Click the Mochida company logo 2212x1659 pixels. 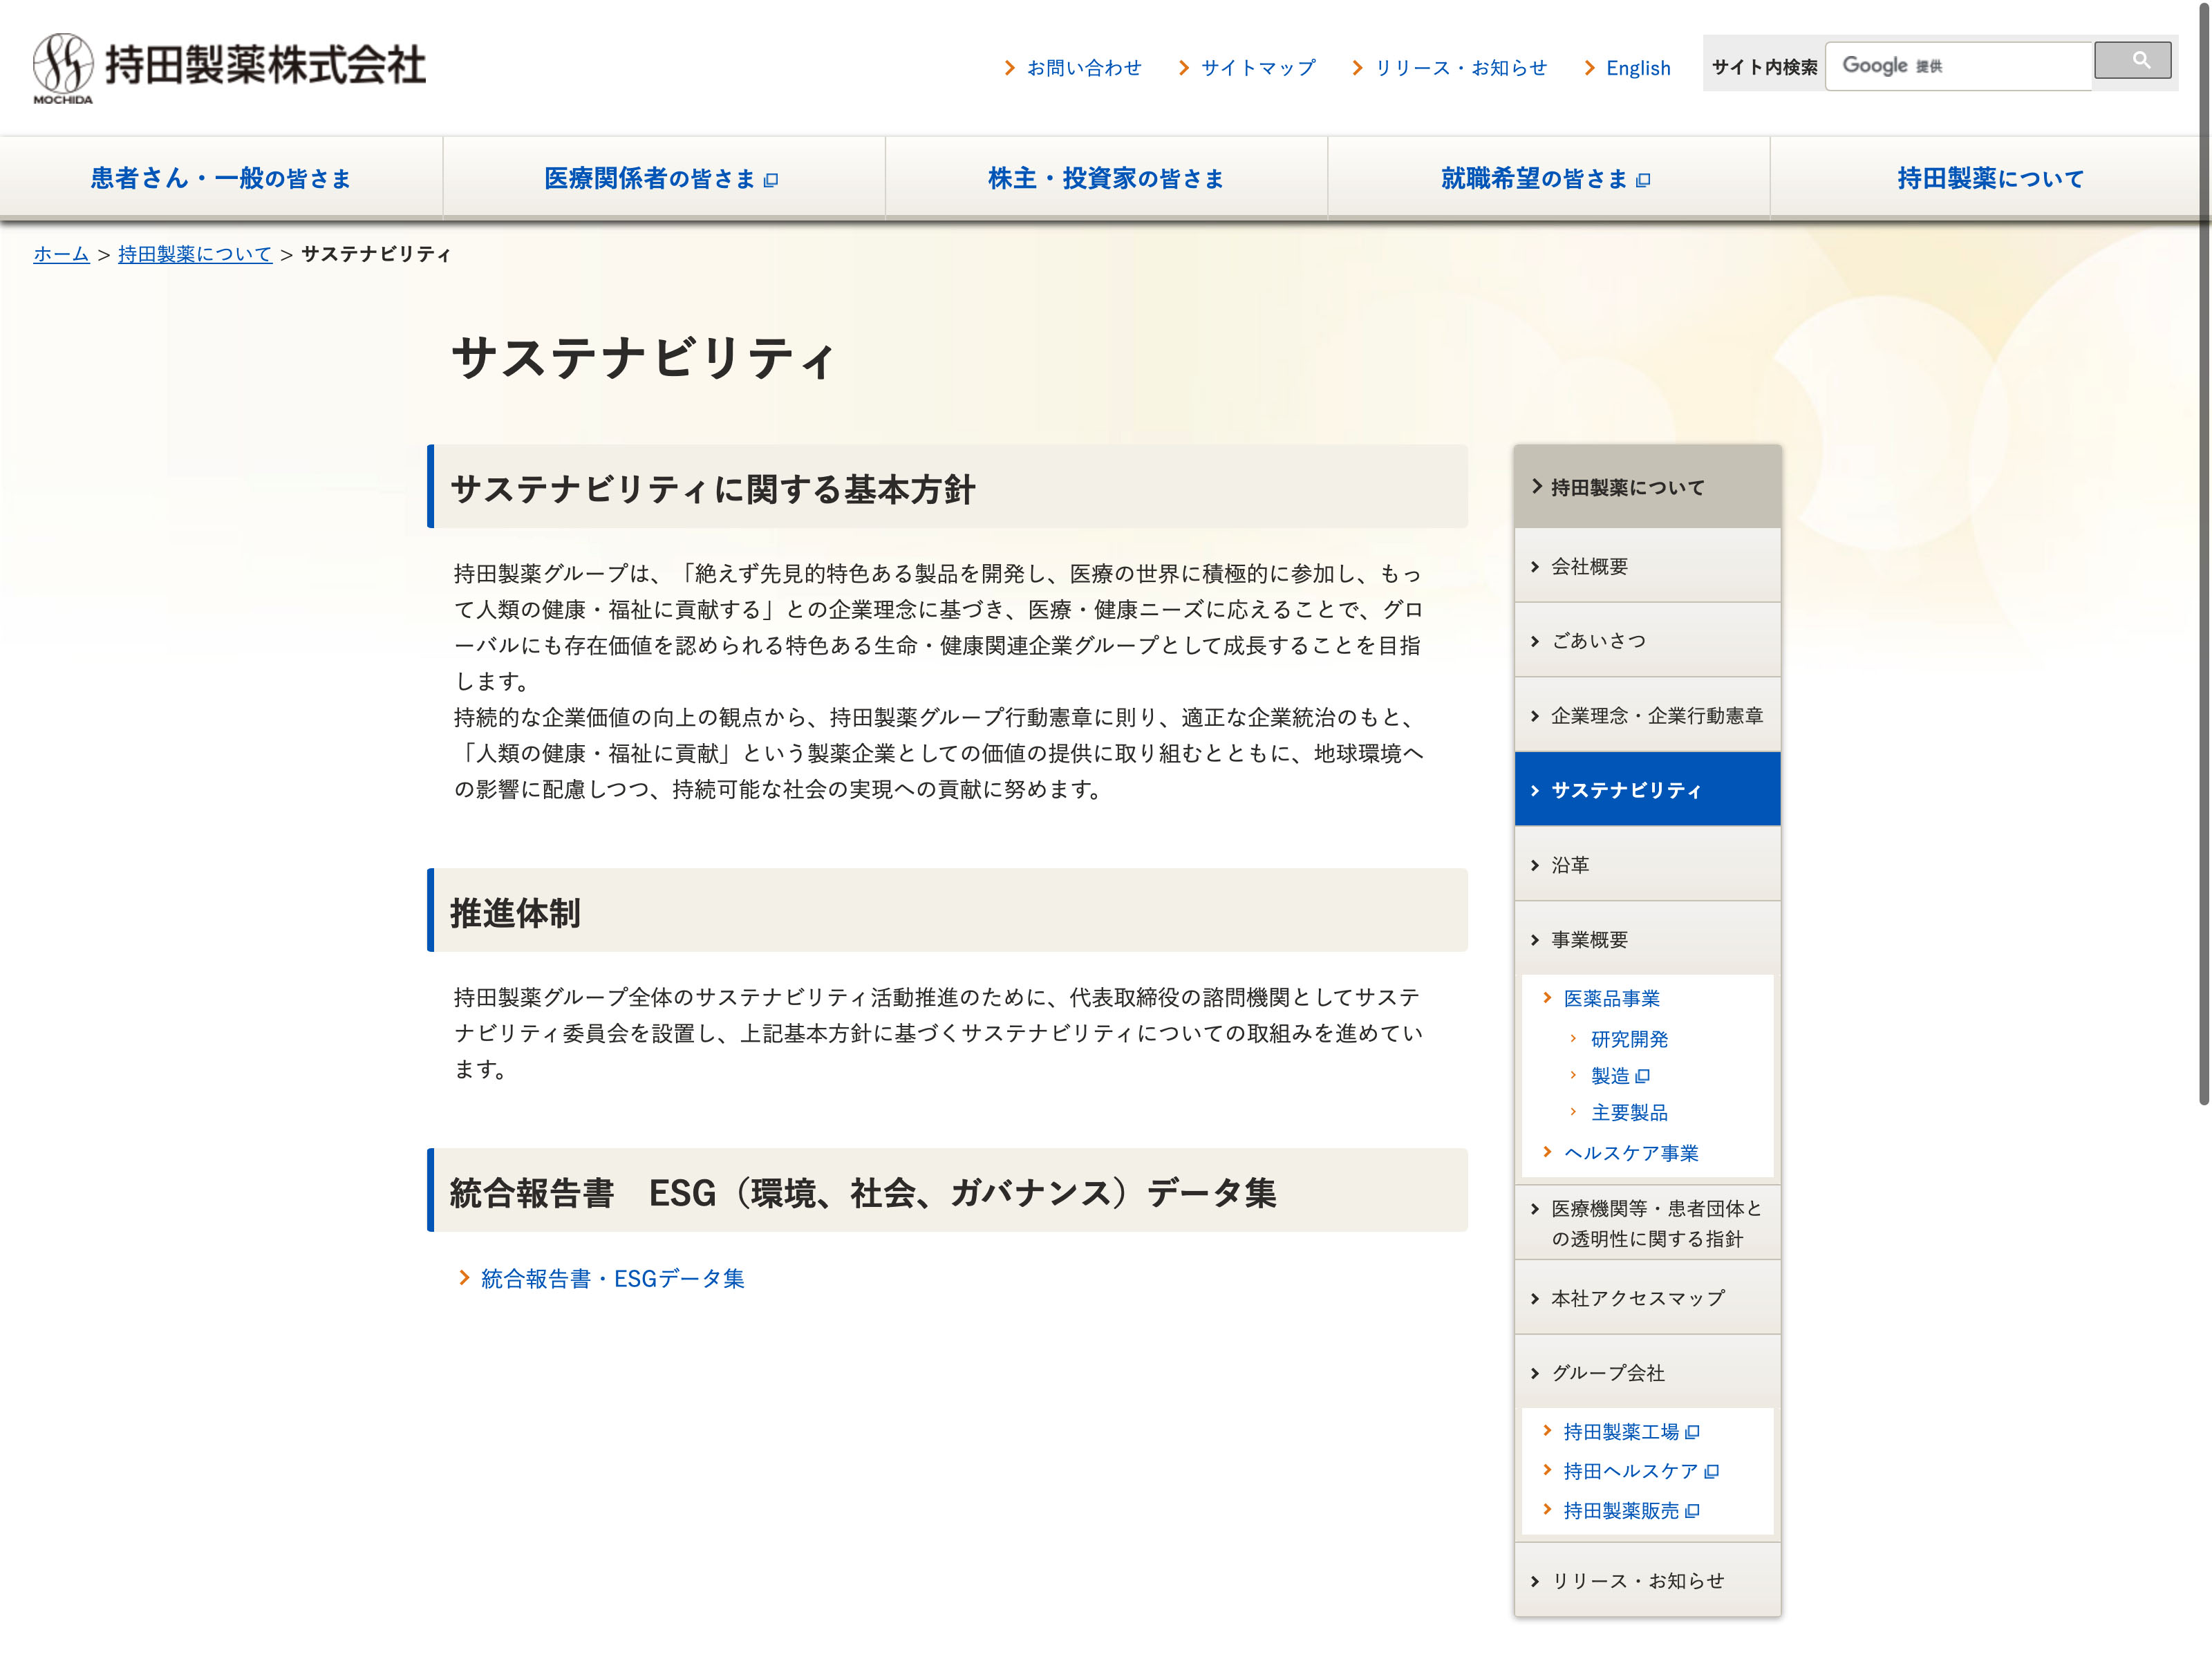point(230,67)
